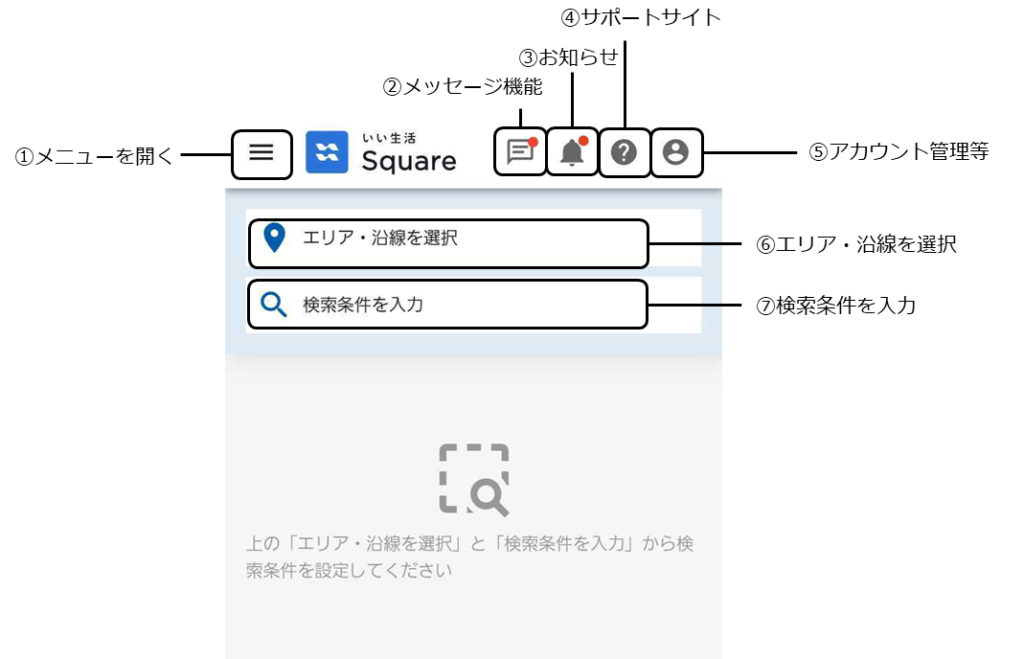Viewport: 1024px width, 659px height.
Task: Open the support site question mark icon
Action: coord(624,152)
